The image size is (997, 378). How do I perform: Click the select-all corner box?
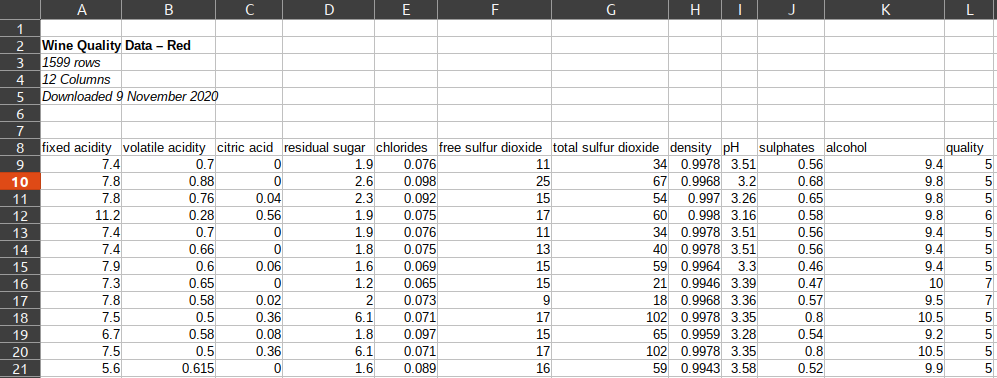tap(20, 10)
